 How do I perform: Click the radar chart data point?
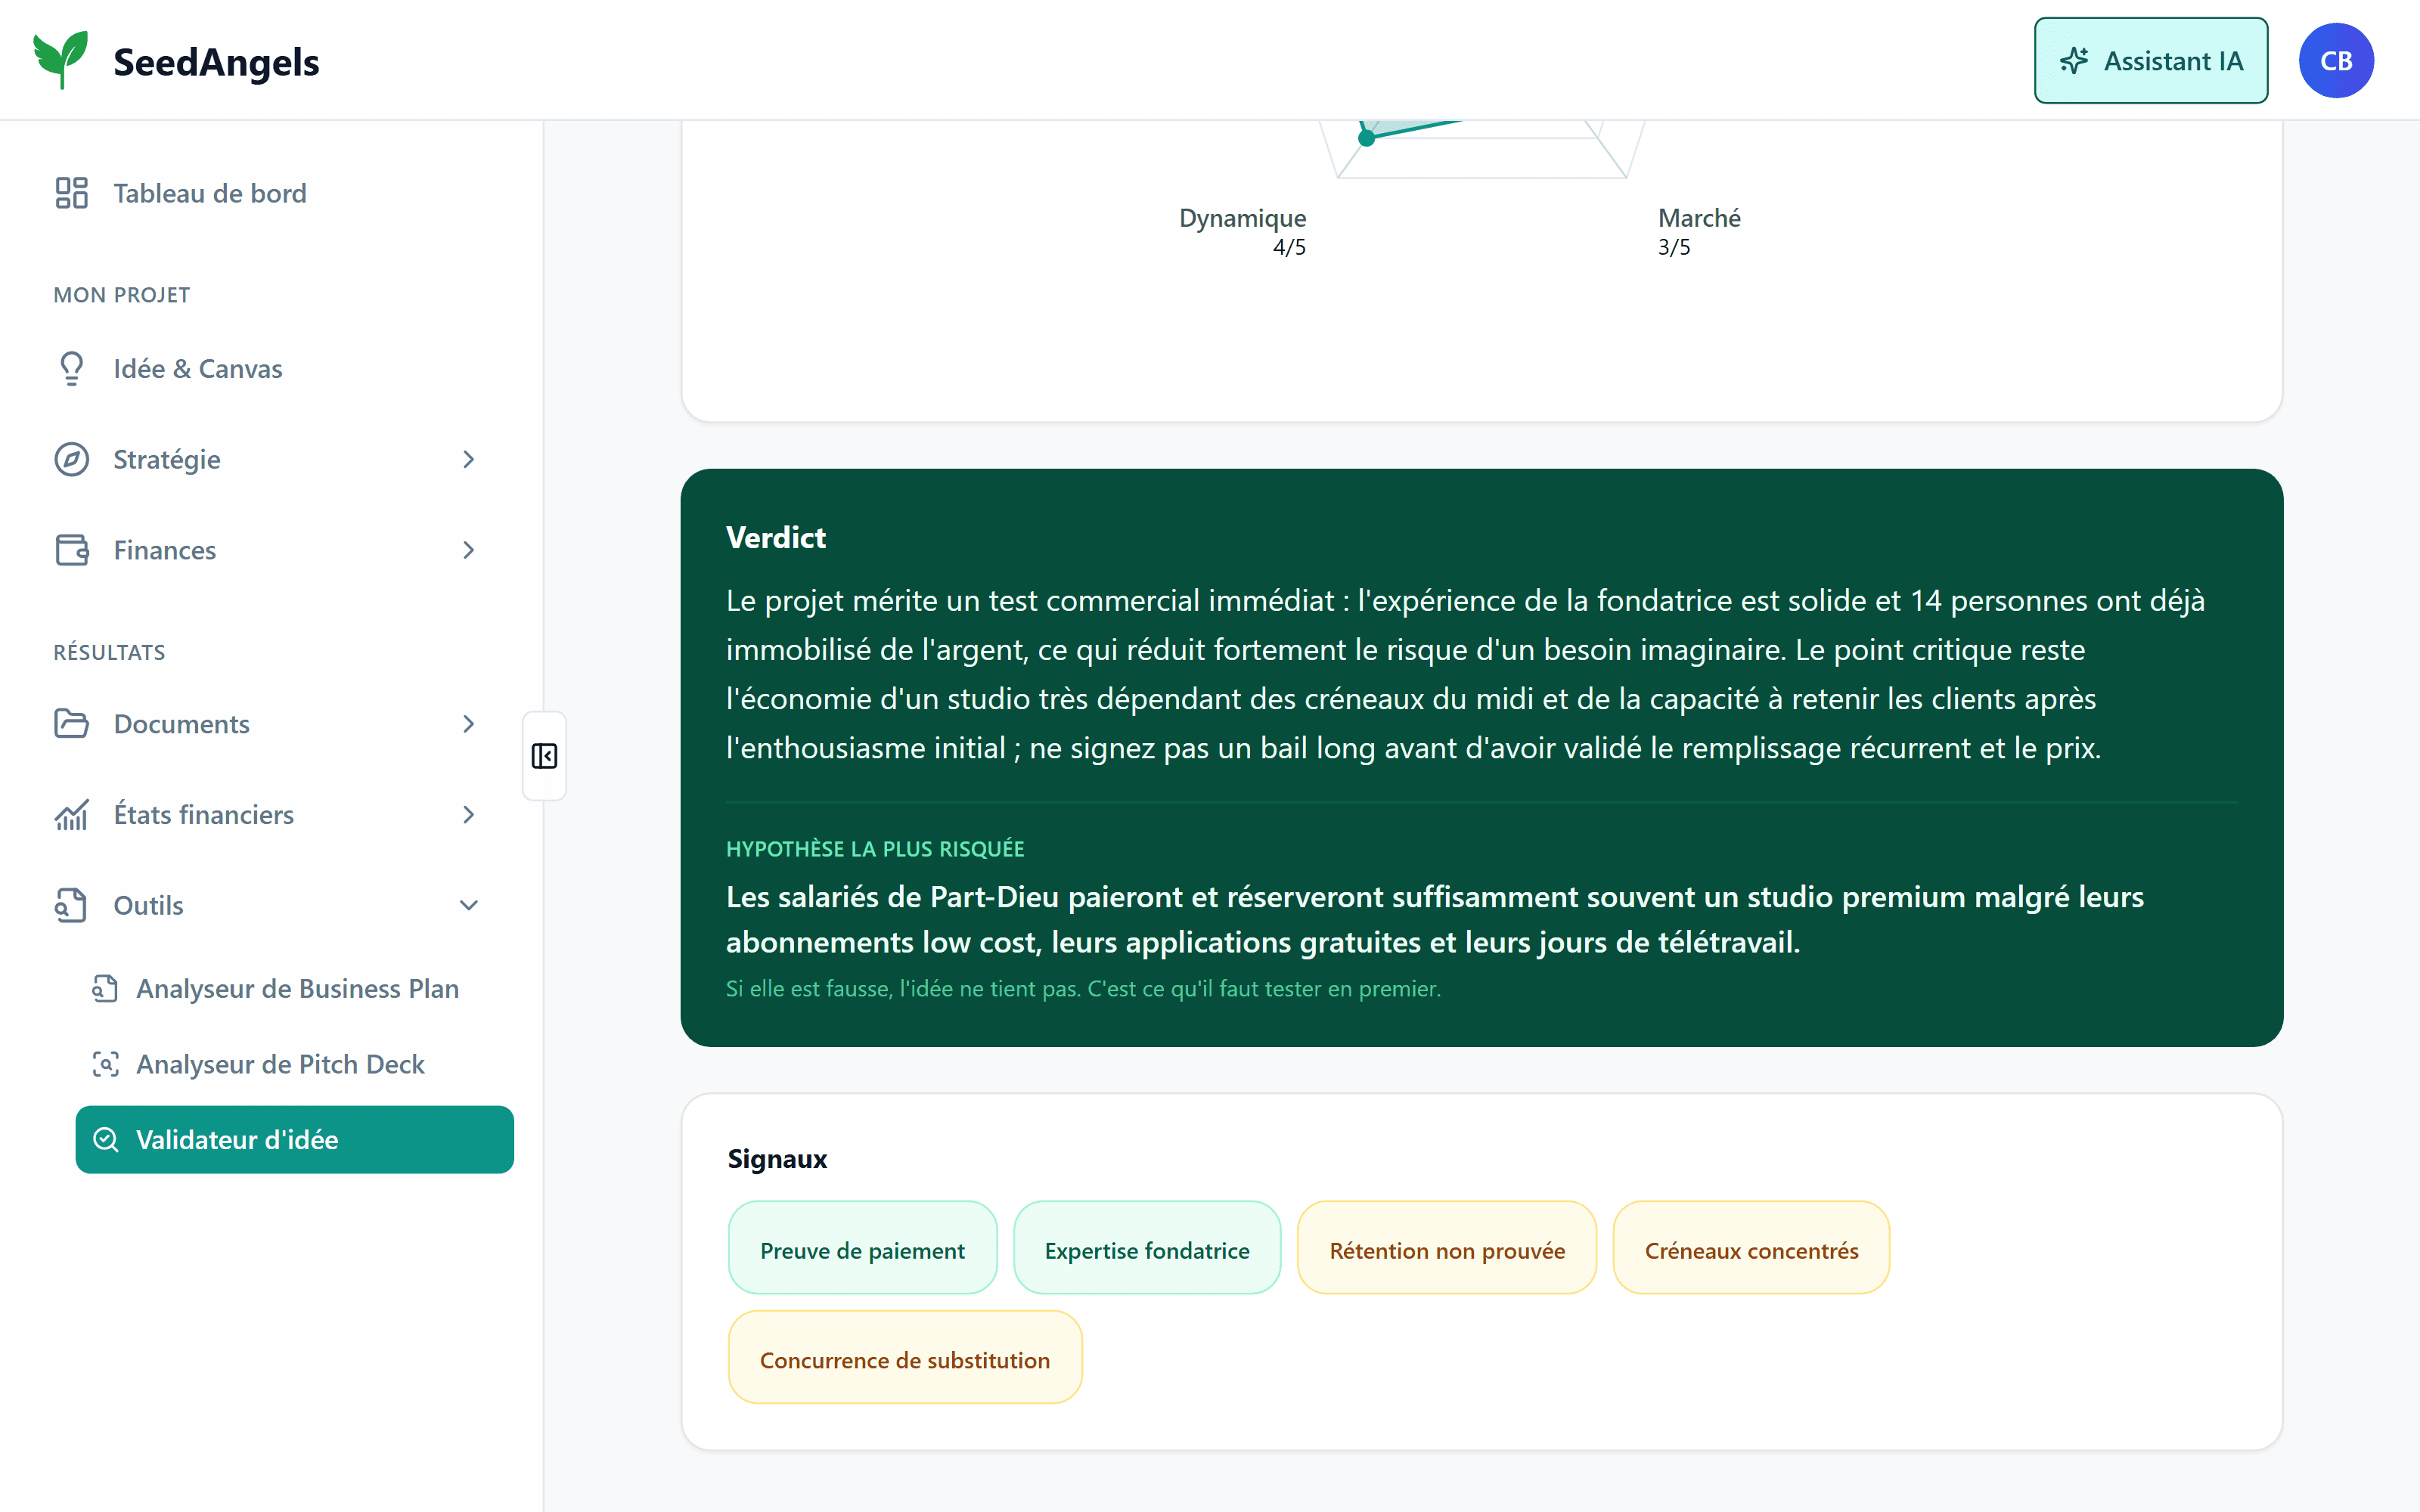(x=1366, y=138)
